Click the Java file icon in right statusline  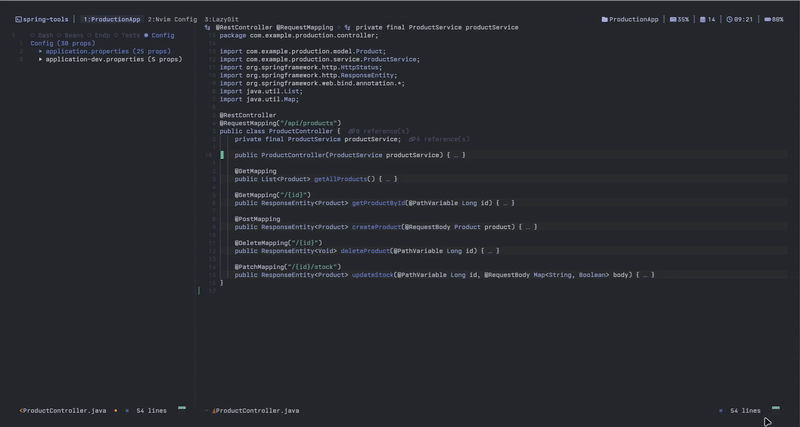coord(214,411)
